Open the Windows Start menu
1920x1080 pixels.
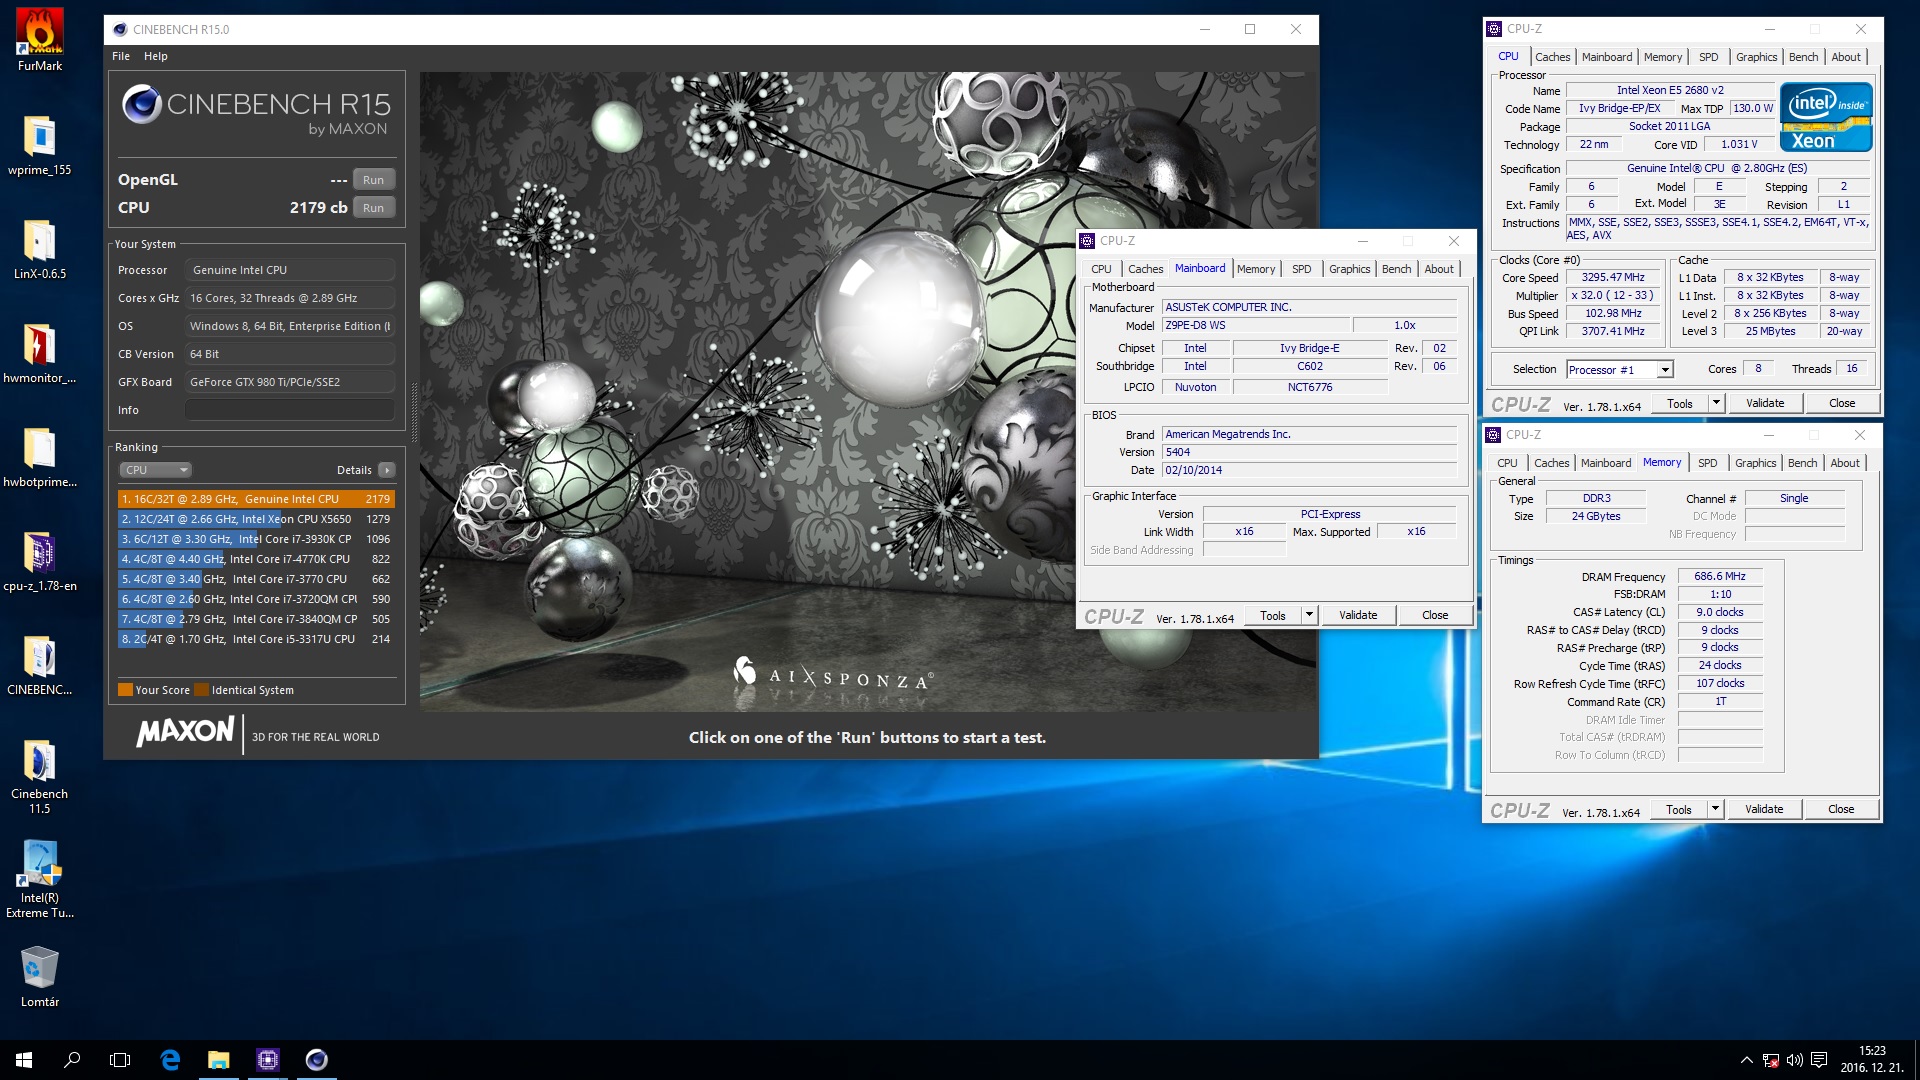tap(24, 1060)
